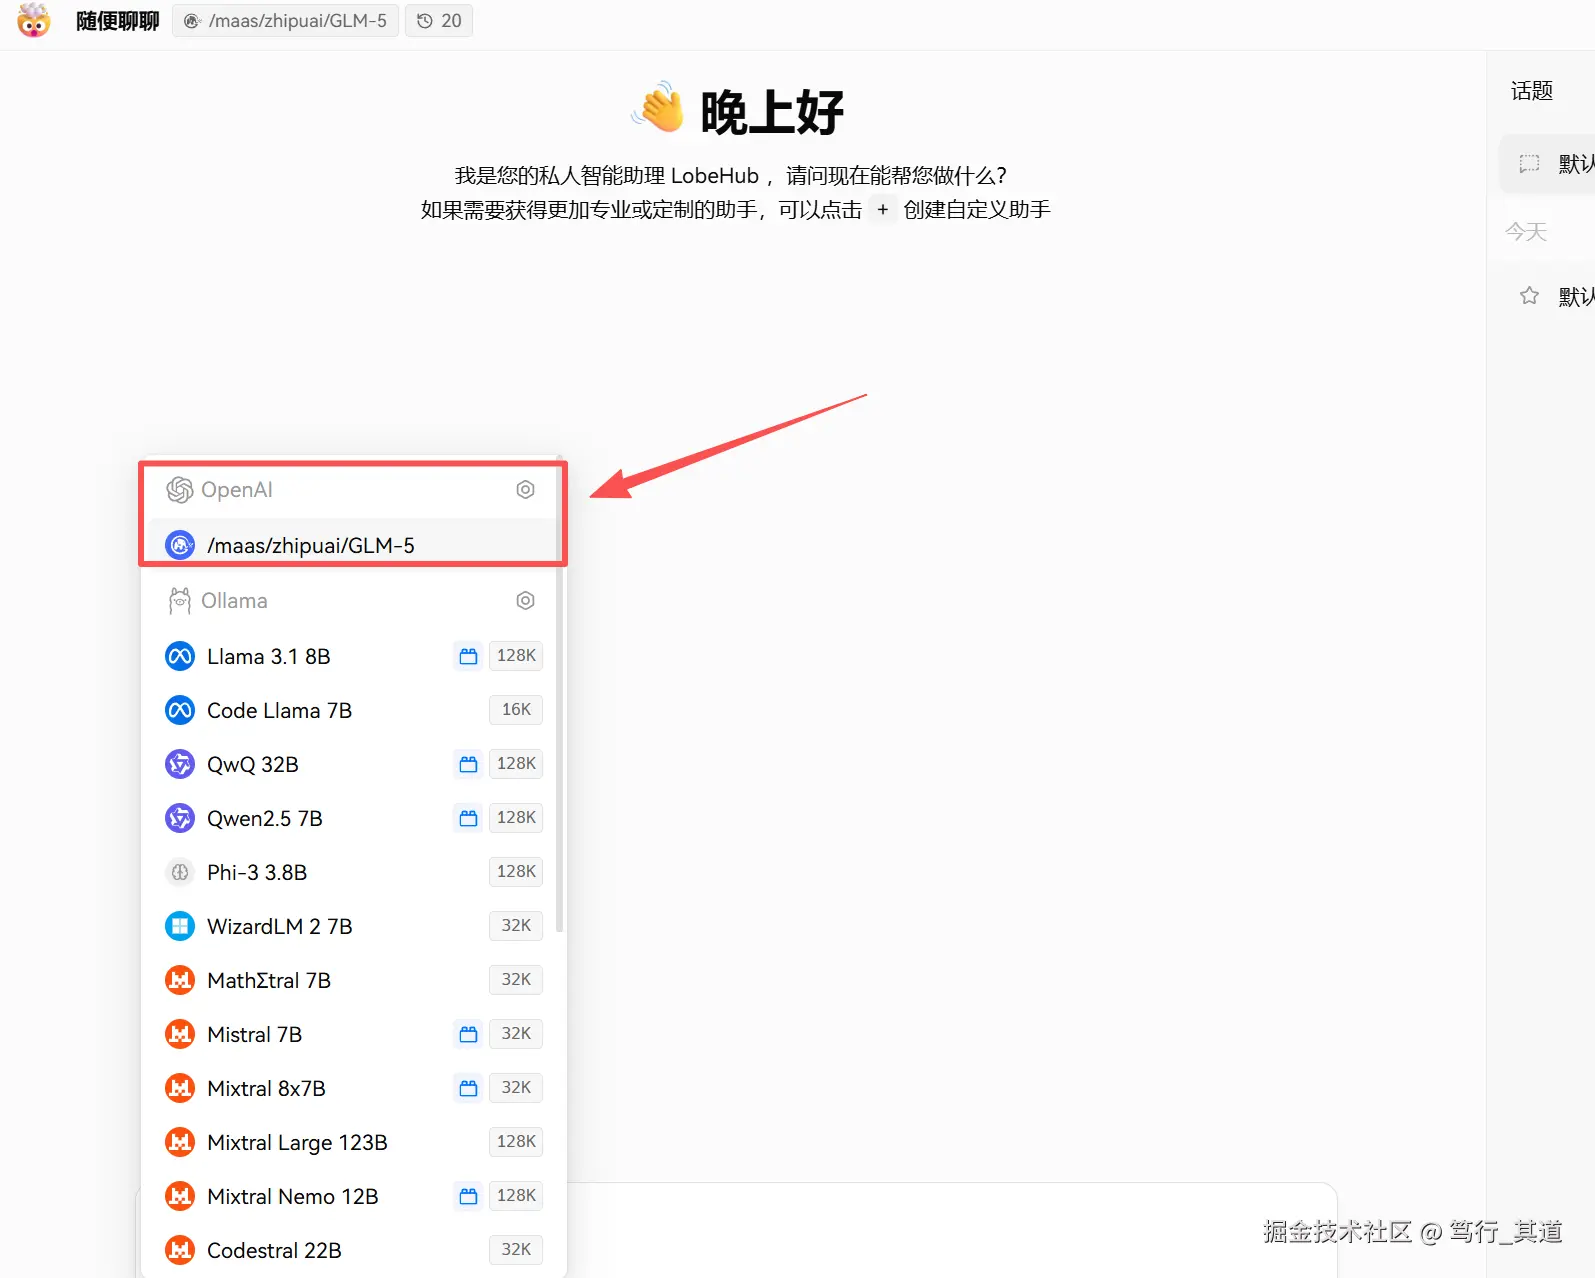The height and width of the screenshot is (1278, 1595).
Task: Click the Mistral icon beside Mixtral 8x7B
Action: pyautogui.click(x=180, y=1088)
